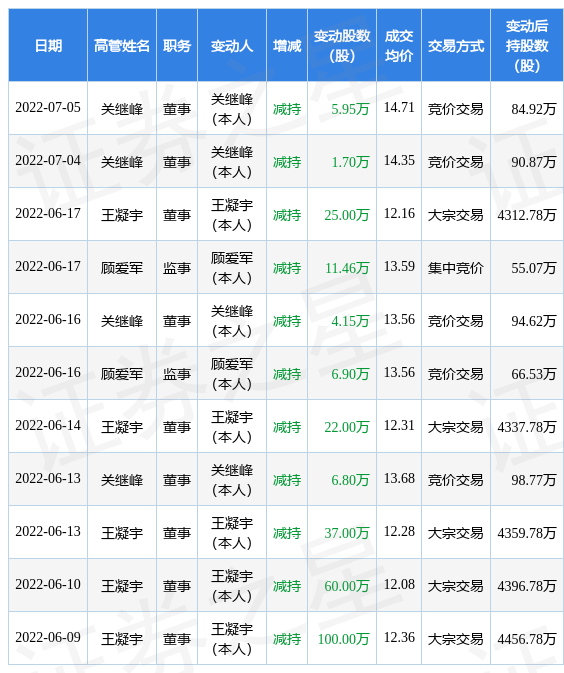Select the 11.46万 green value
The image size is (564, 673).
347,268
